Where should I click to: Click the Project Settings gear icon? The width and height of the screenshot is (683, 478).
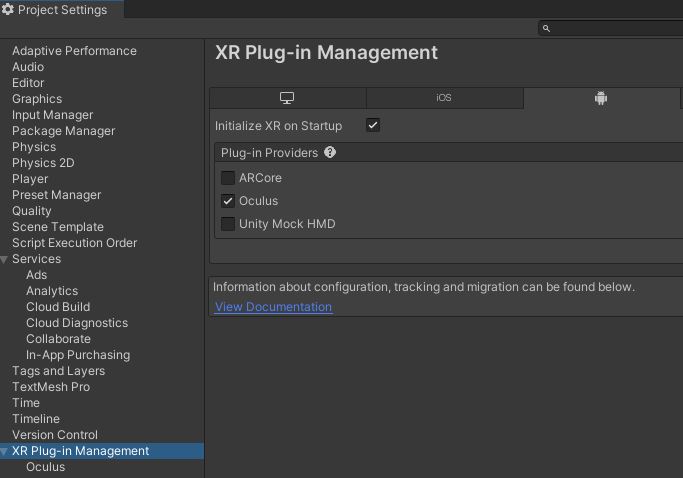(x=7, y=9)
